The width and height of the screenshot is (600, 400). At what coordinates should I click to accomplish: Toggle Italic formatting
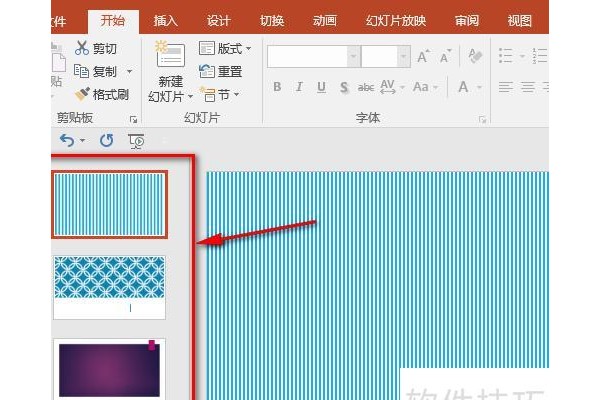click(299, 87)
